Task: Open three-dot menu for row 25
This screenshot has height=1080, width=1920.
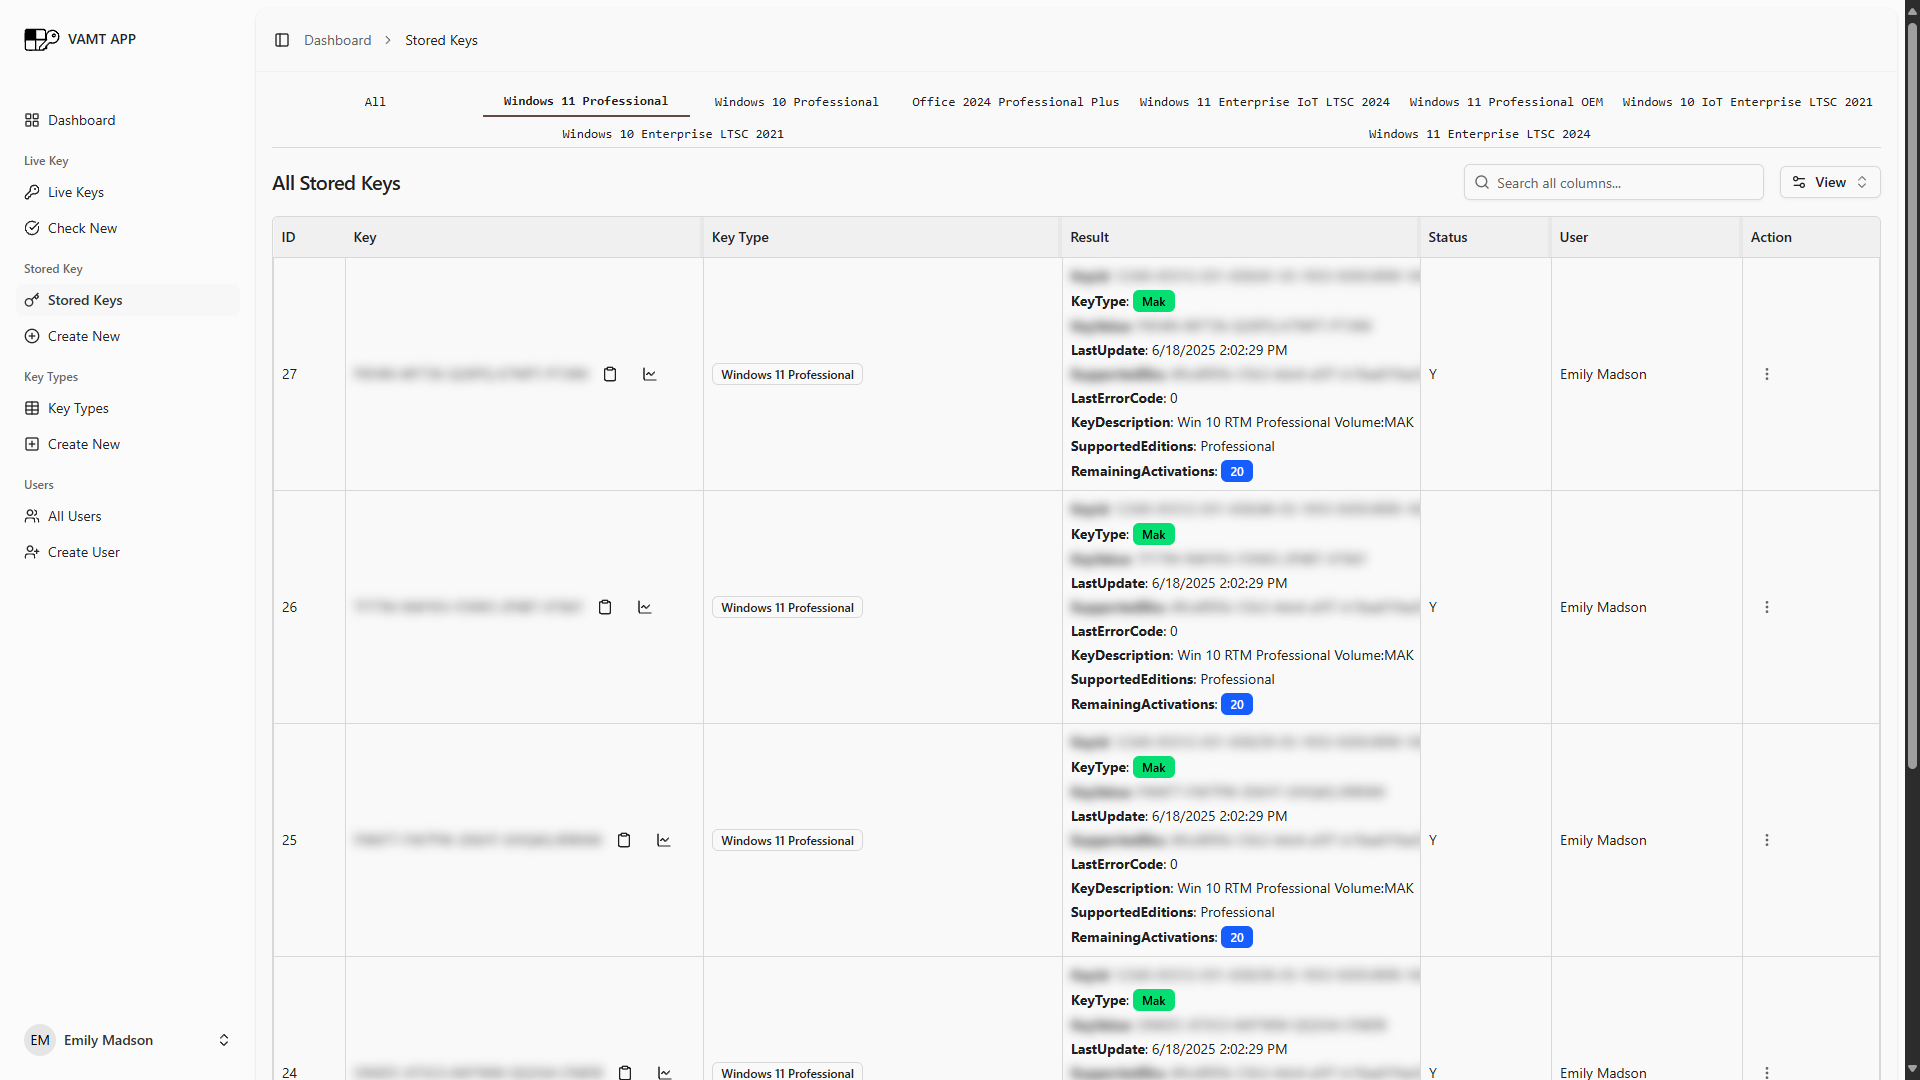Action: (1767, 840)
